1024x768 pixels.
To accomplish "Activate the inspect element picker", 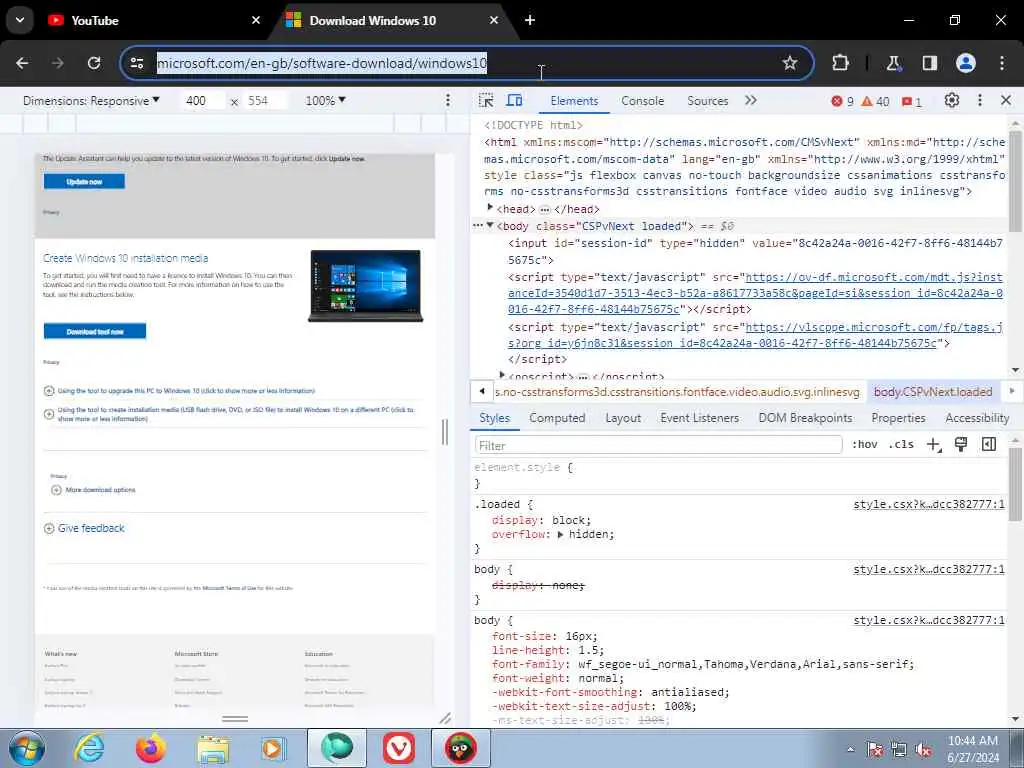I will pyautogui.click(x=486, y=101).
